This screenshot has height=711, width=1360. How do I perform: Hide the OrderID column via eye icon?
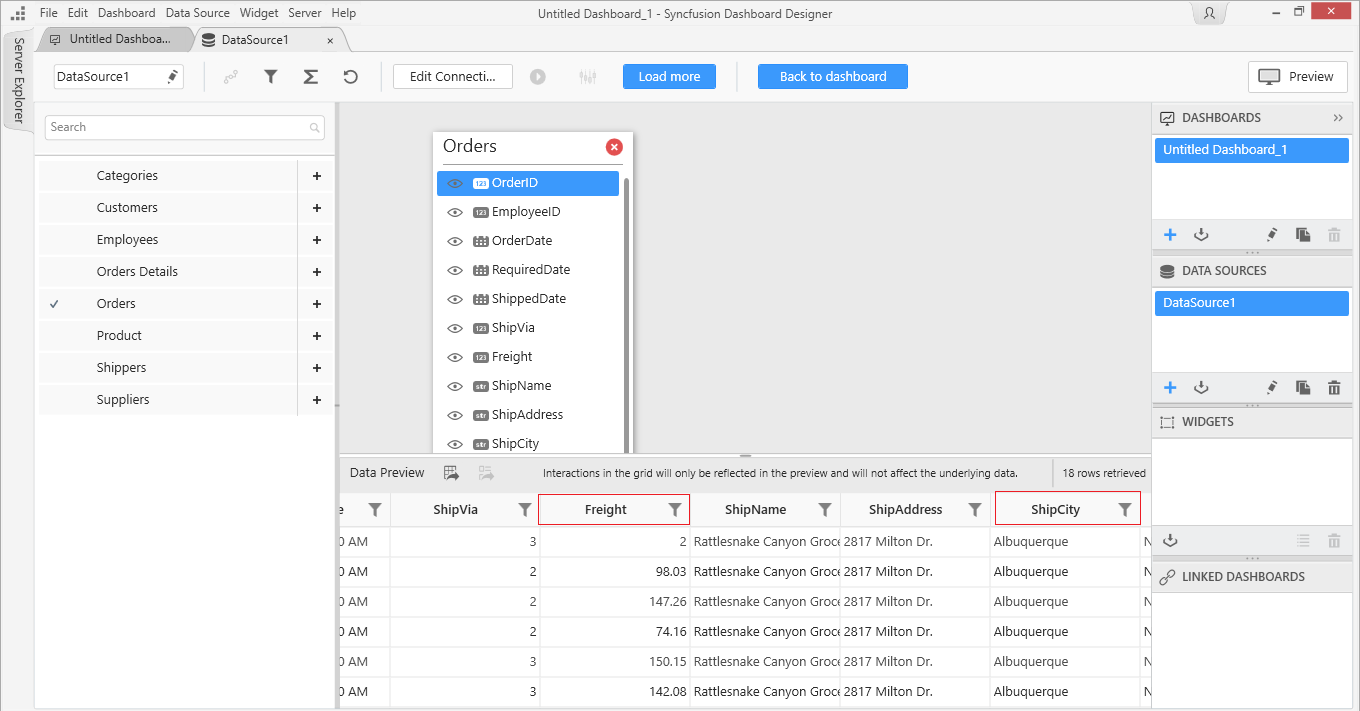pos(455,184)
